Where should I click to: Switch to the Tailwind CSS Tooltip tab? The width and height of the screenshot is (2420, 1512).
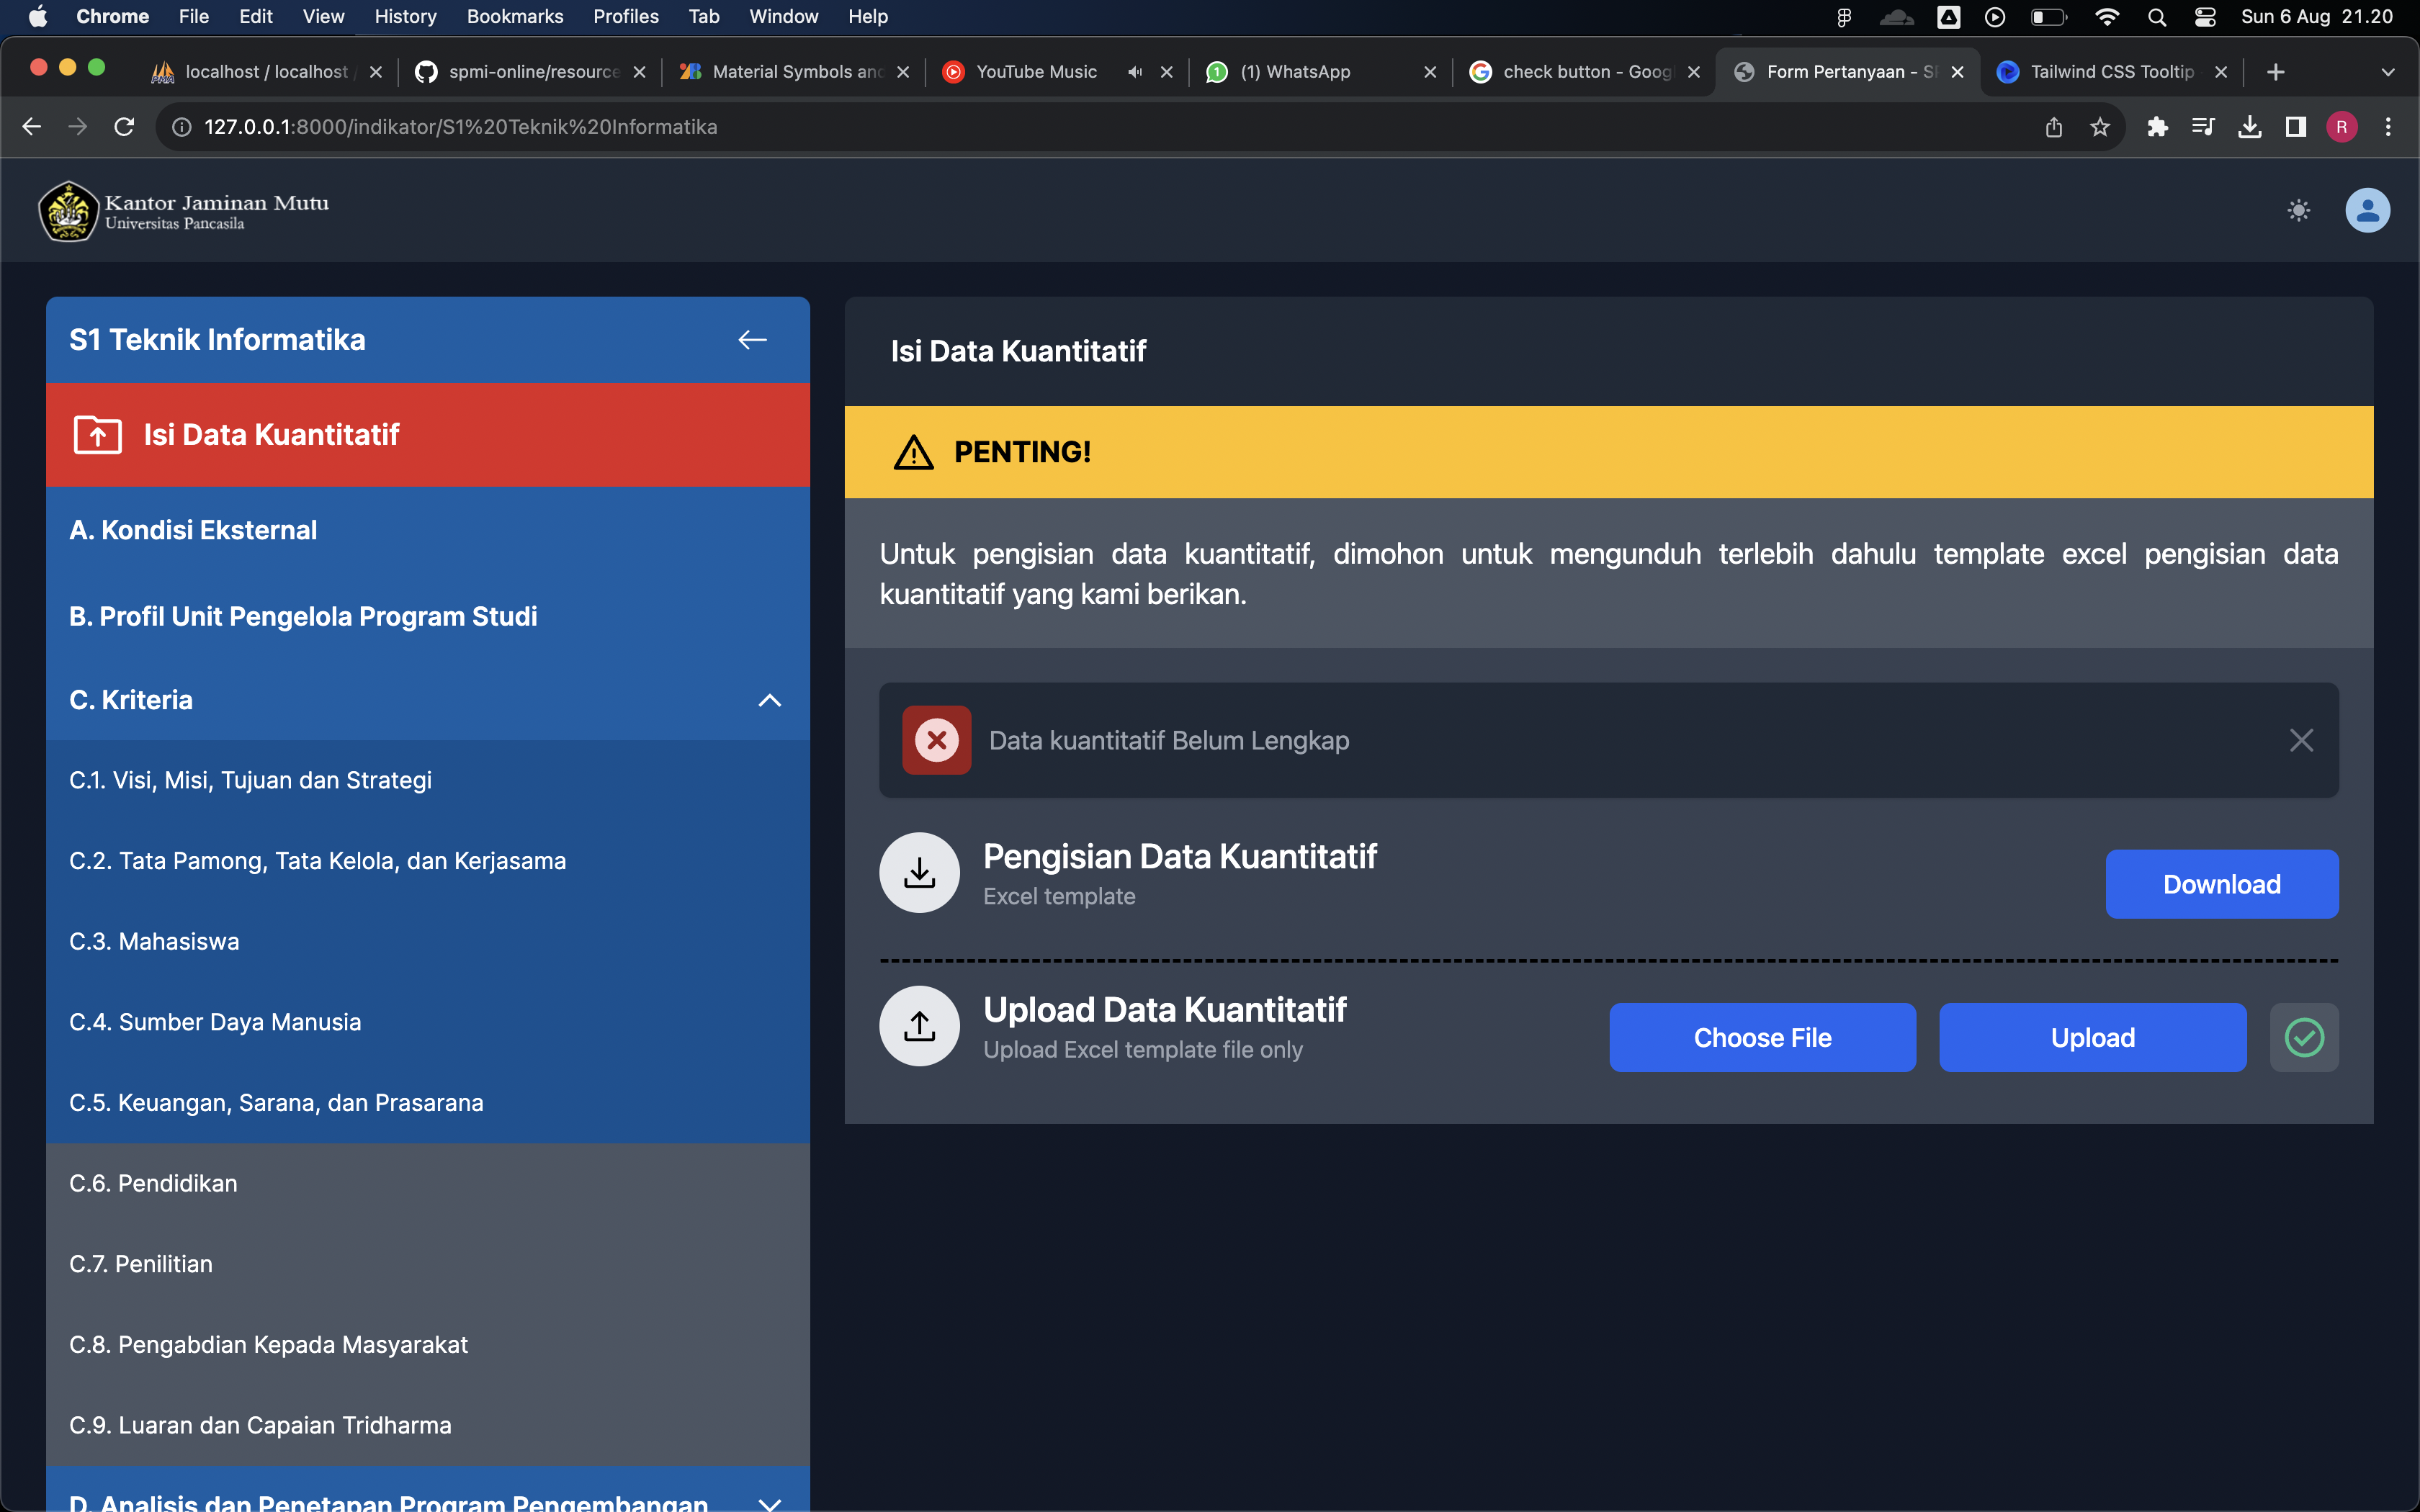tap(2110, 72)
